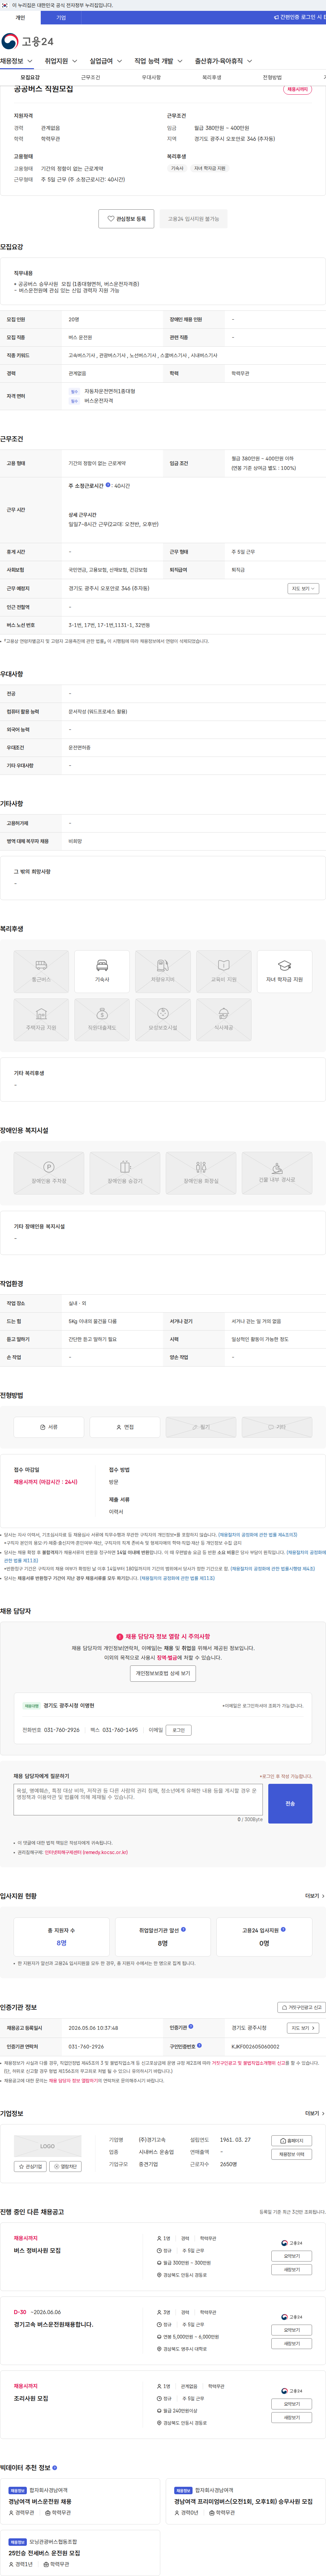326x2576 pixels.
Task: Click the 고용24 logo
Action: pyautogui.click(x=27, y=41)
